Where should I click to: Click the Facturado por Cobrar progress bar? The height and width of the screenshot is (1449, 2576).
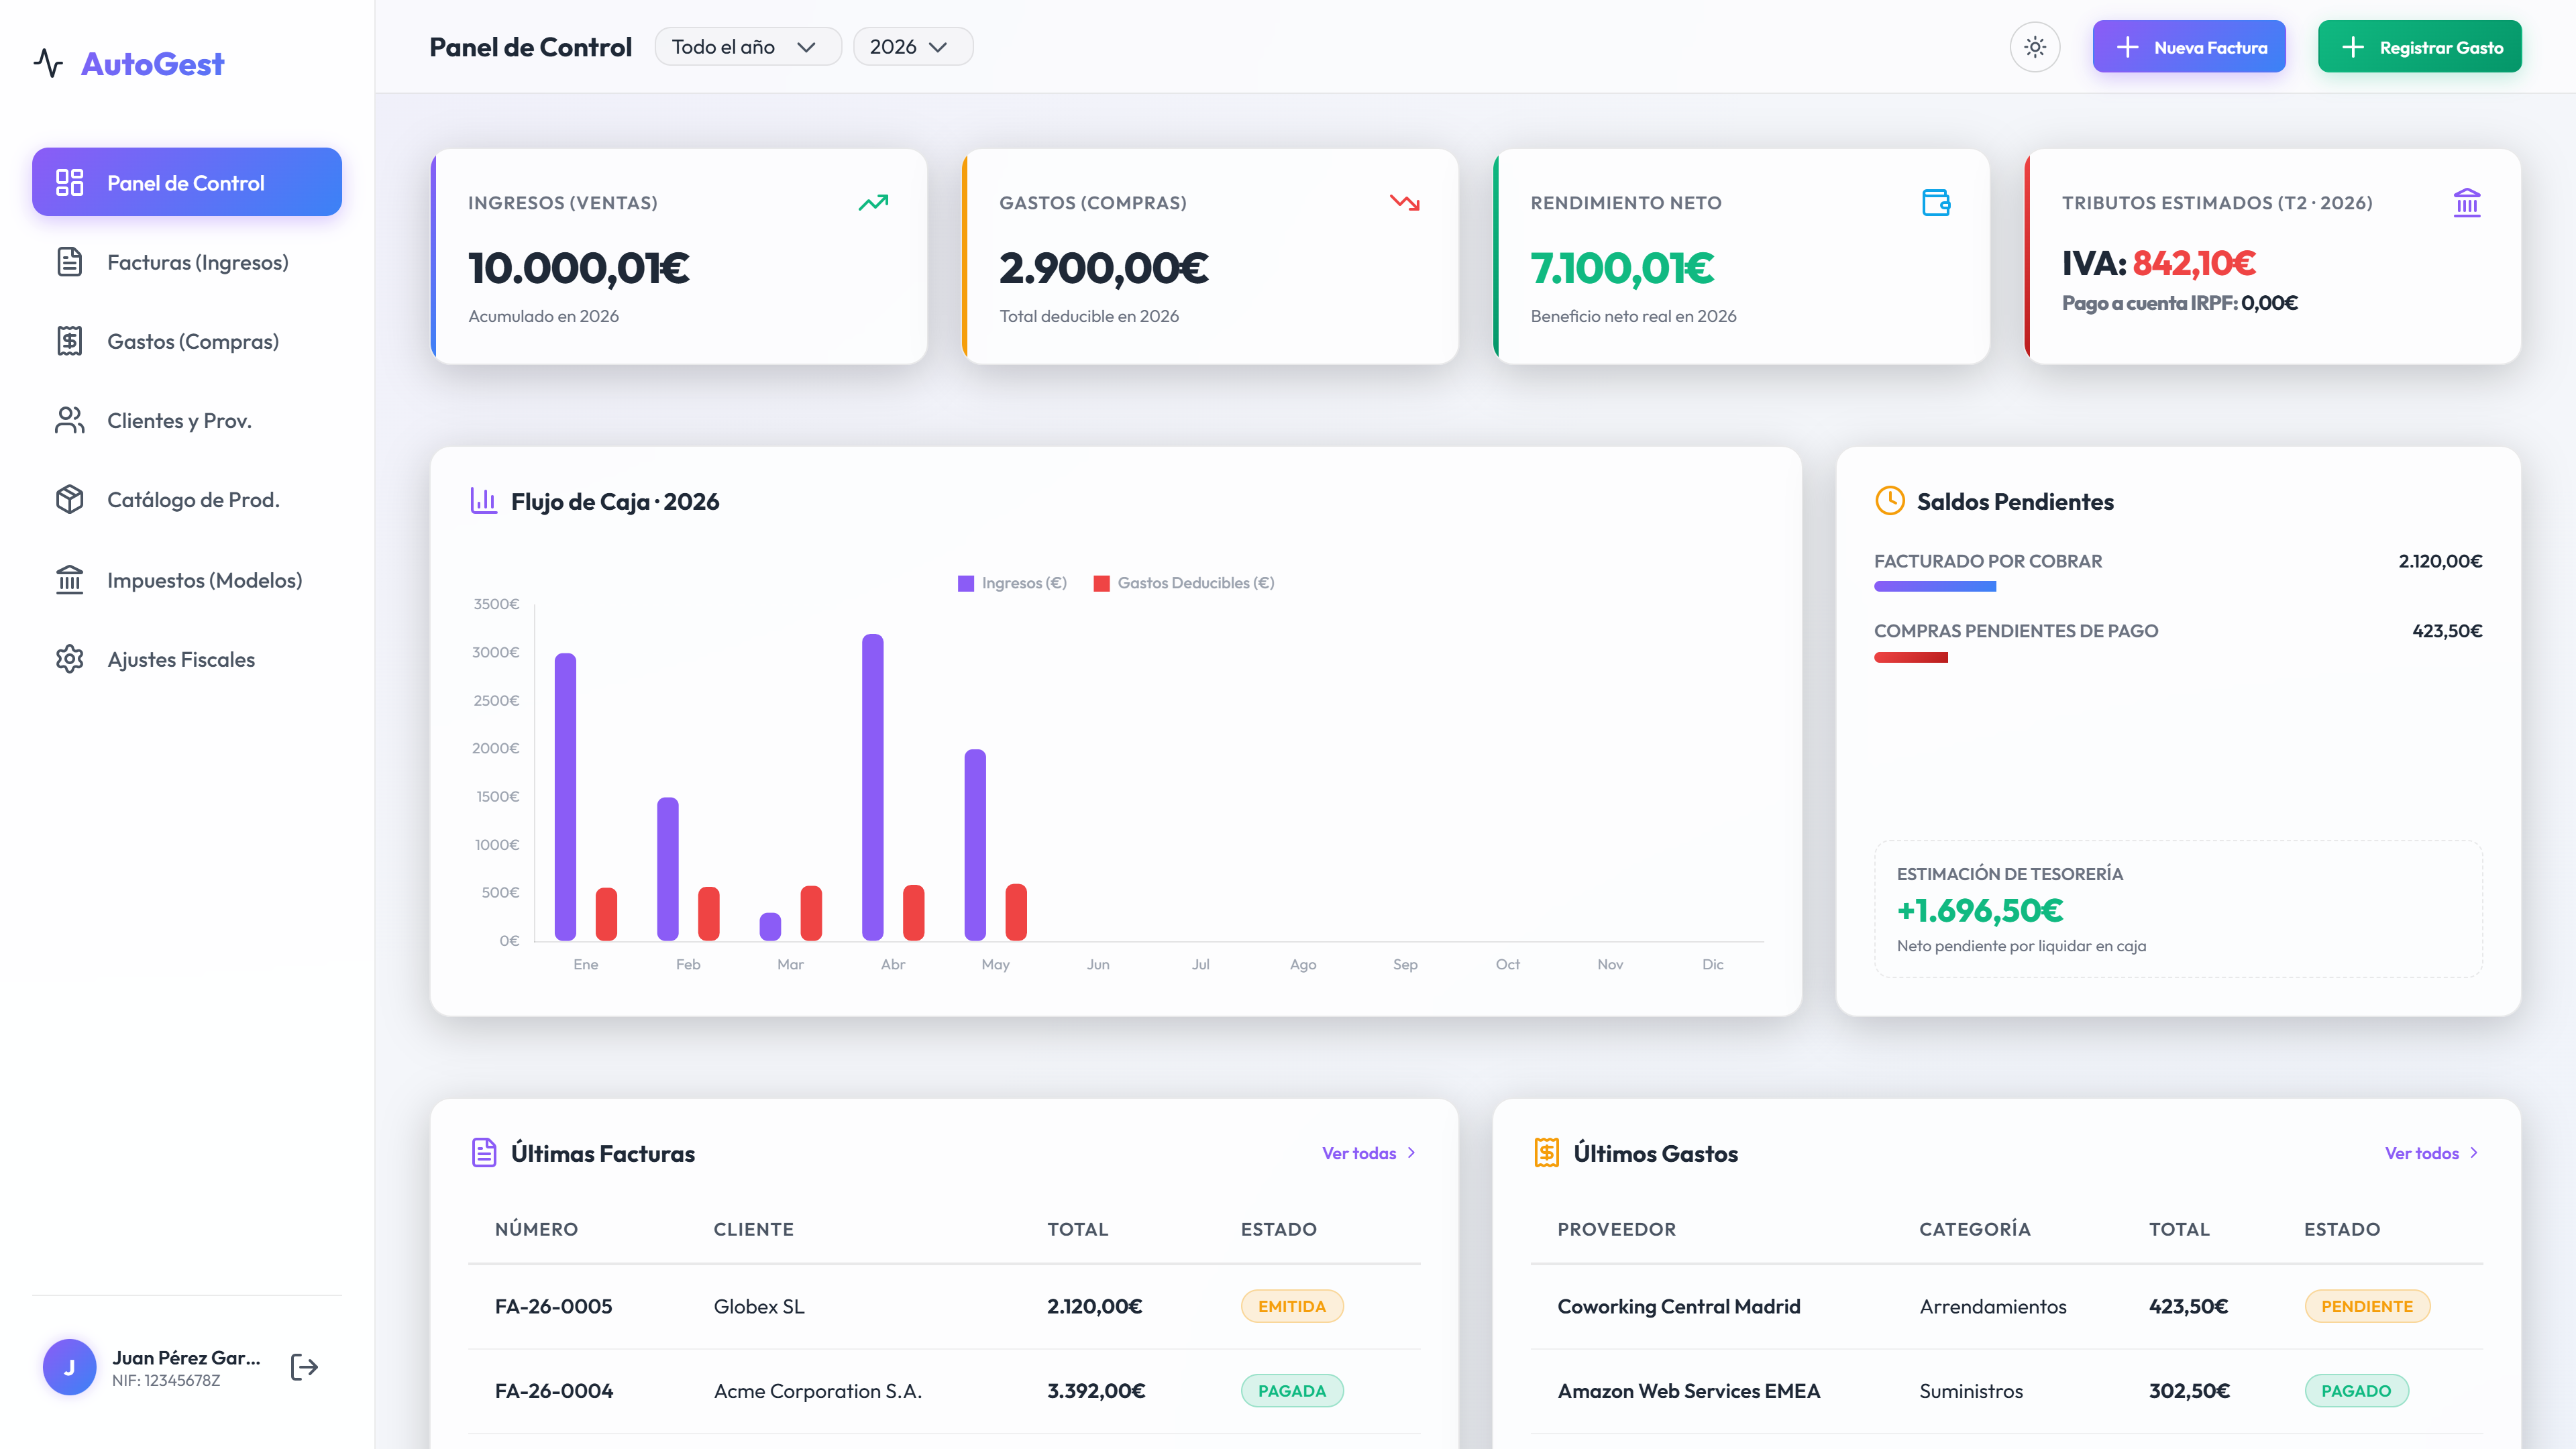pyautogui.click(x=1934, y=587)
